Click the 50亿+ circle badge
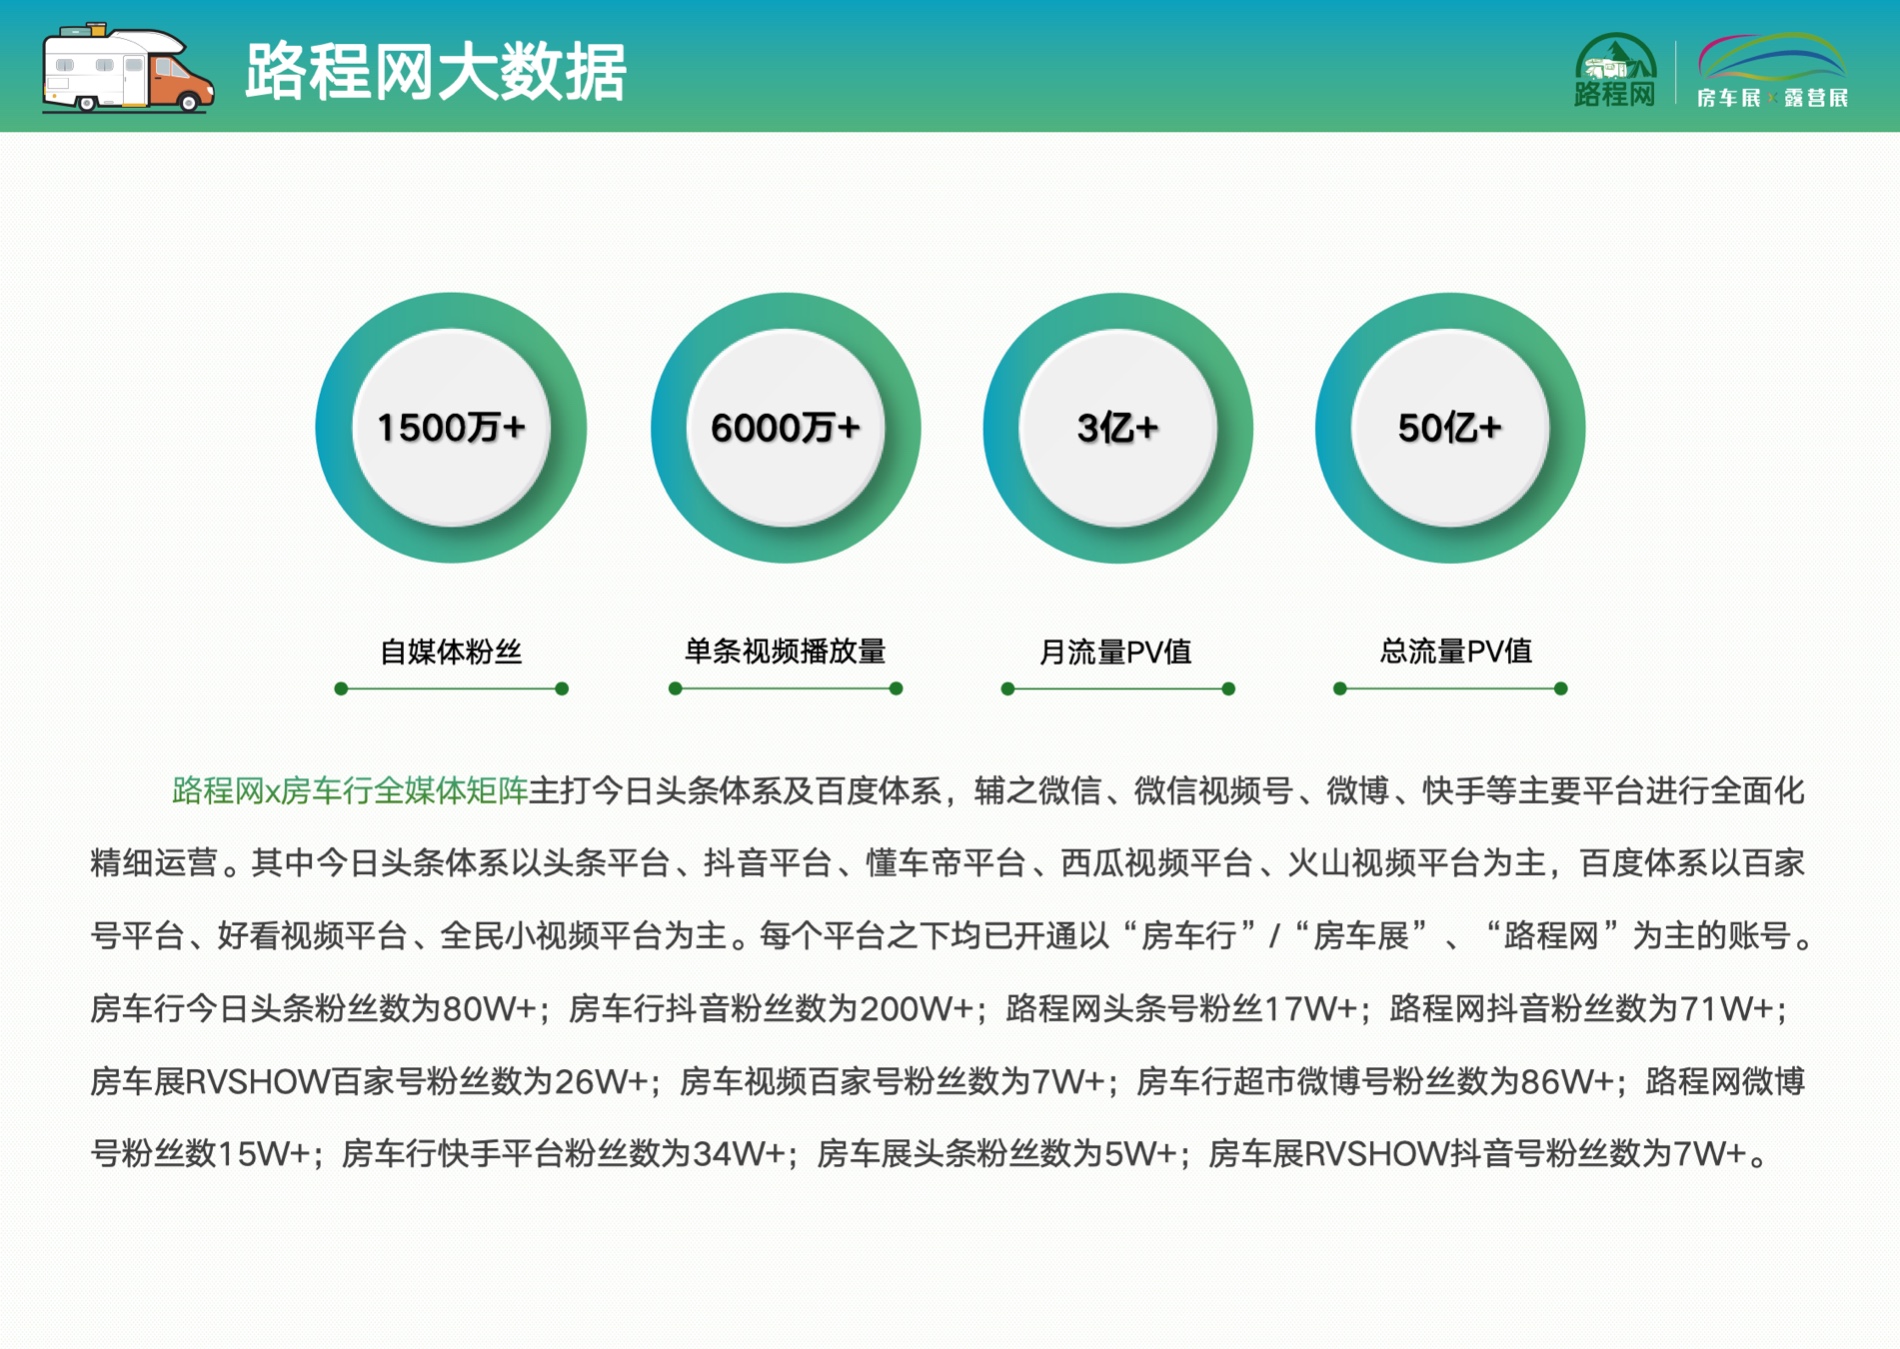1900x1349 pixels. click(x=1449, y=428)
